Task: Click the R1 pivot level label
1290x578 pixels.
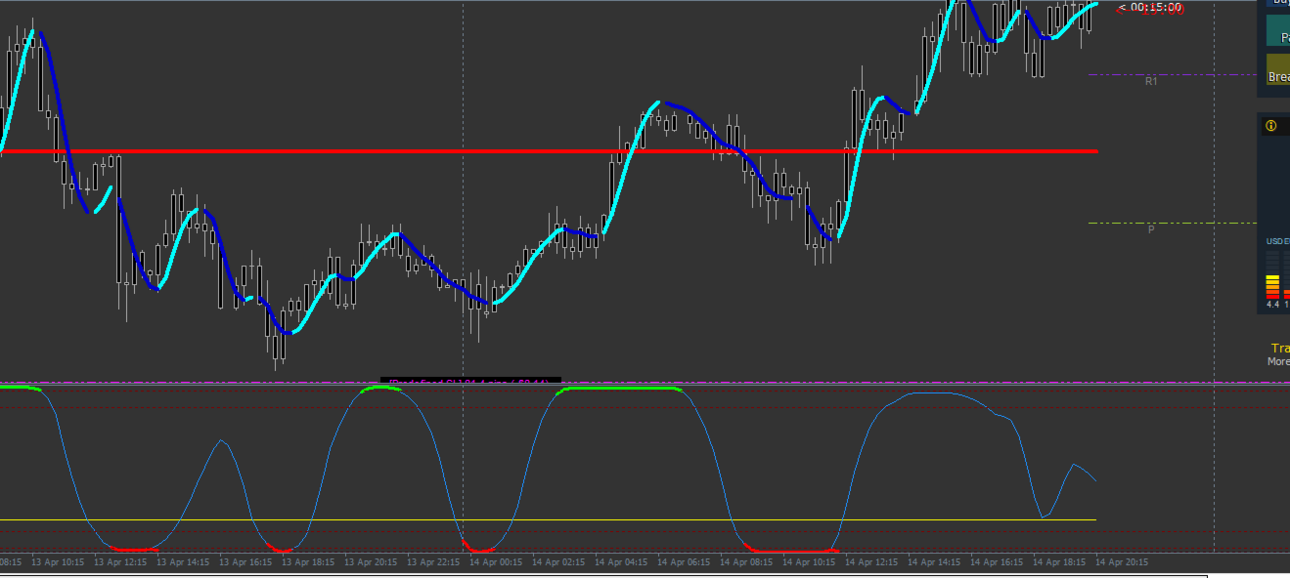Action: [x=1151, y=81]
